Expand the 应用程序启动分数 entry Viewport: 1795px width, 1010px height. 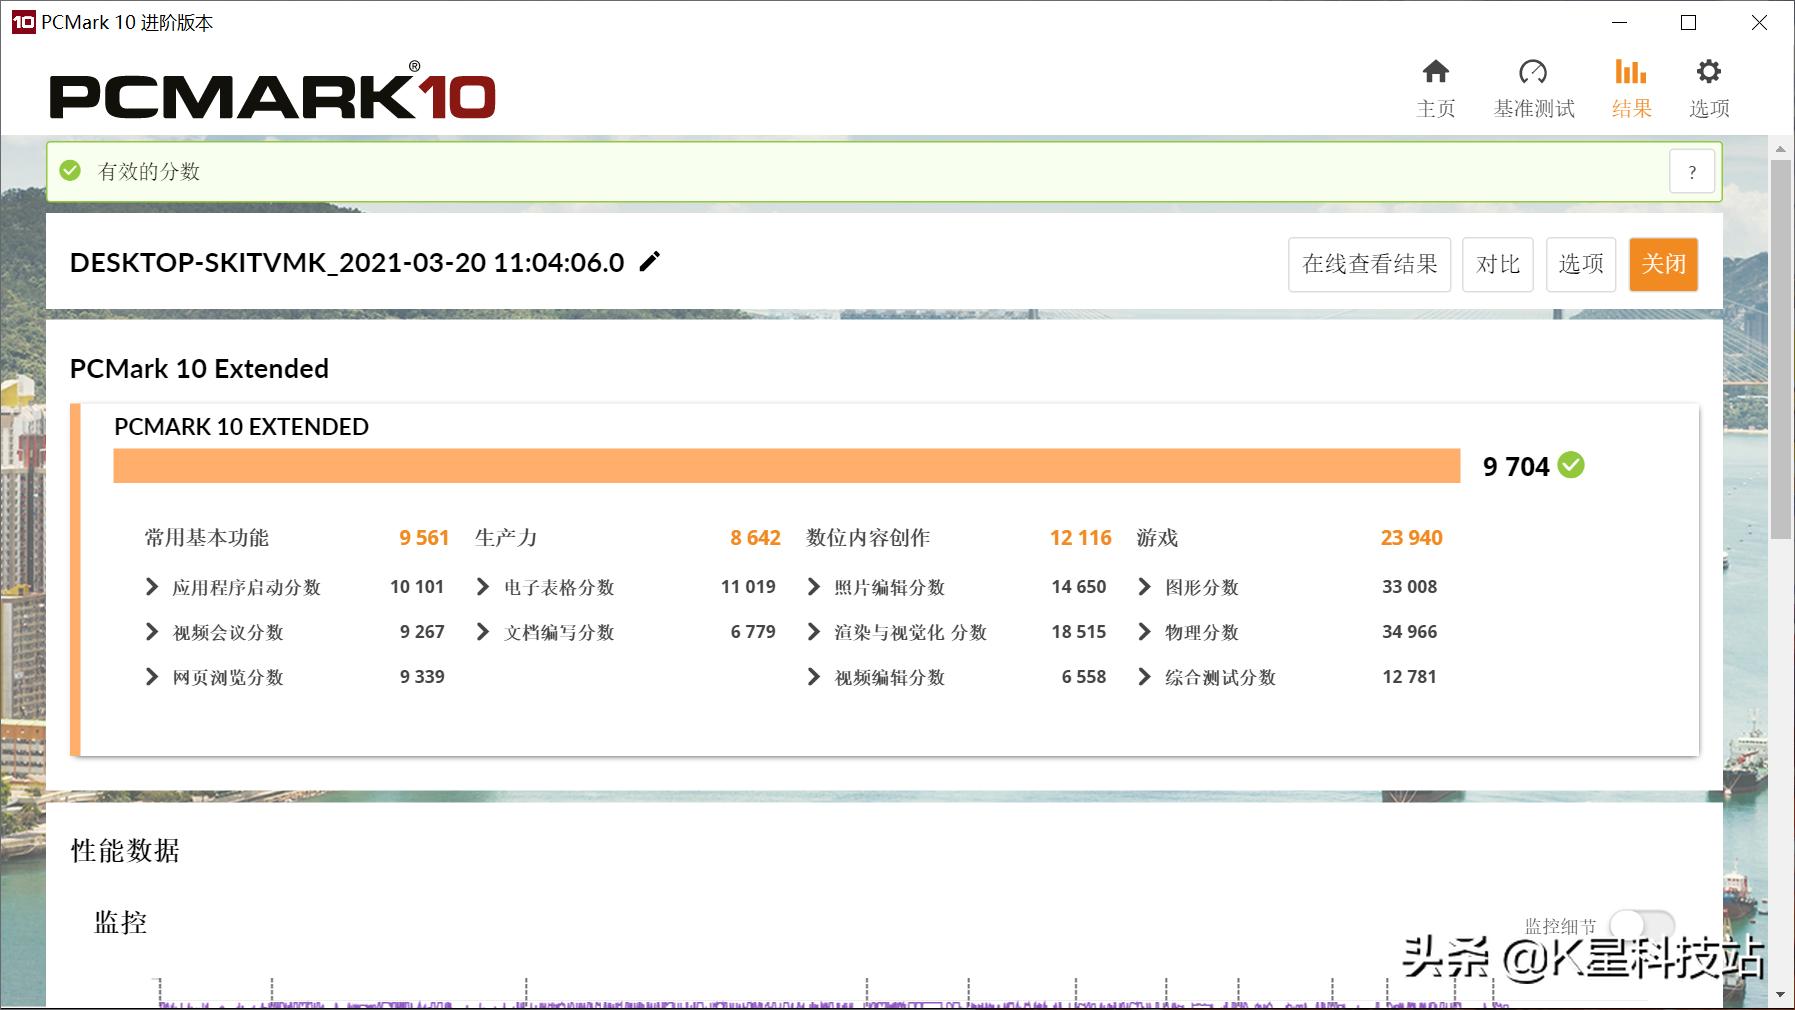click(152, 587)
